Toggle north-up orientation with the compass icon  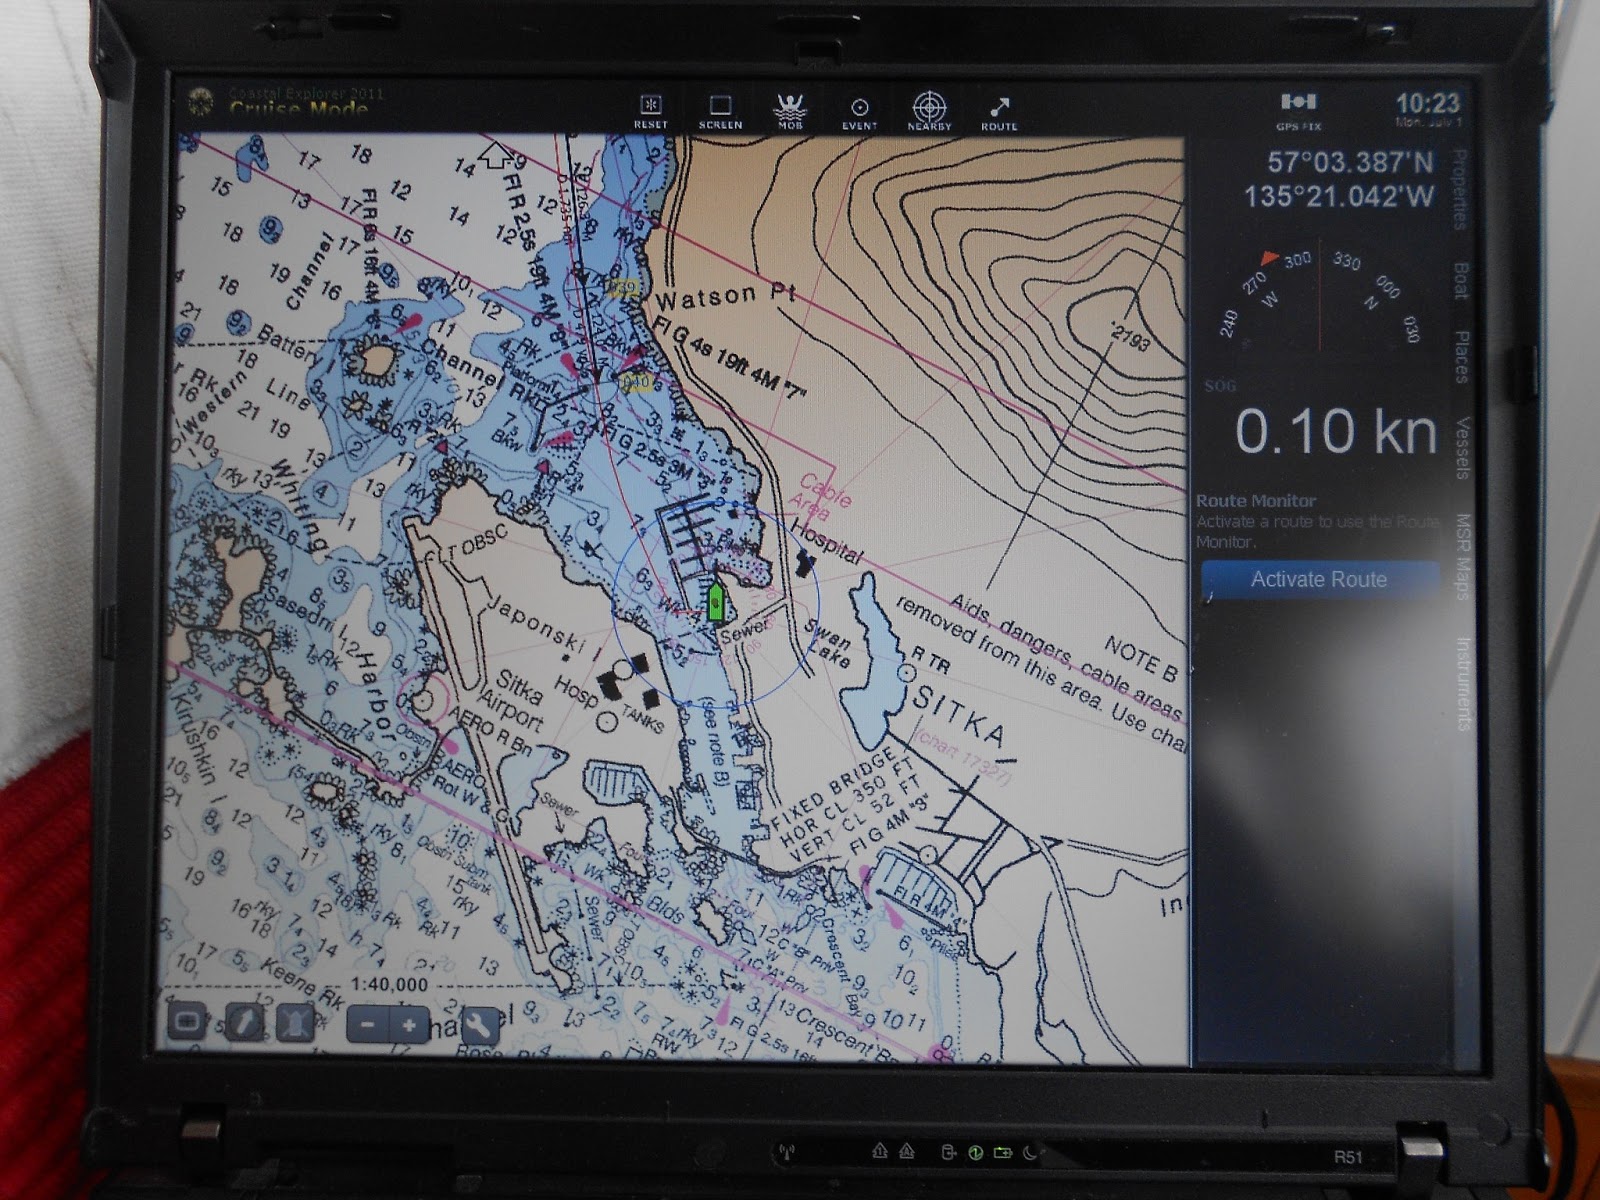(243, 1023)
